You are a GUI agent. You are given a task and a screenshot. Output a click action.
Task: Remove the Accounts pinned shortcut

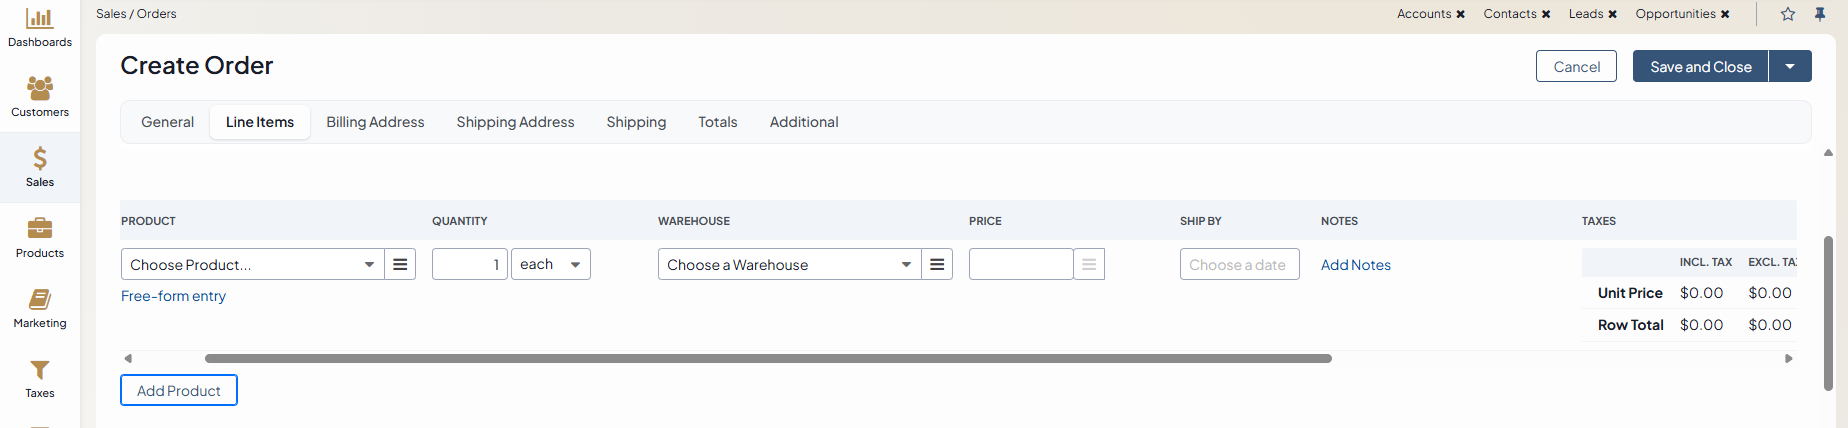click(x=1461, y=14)
